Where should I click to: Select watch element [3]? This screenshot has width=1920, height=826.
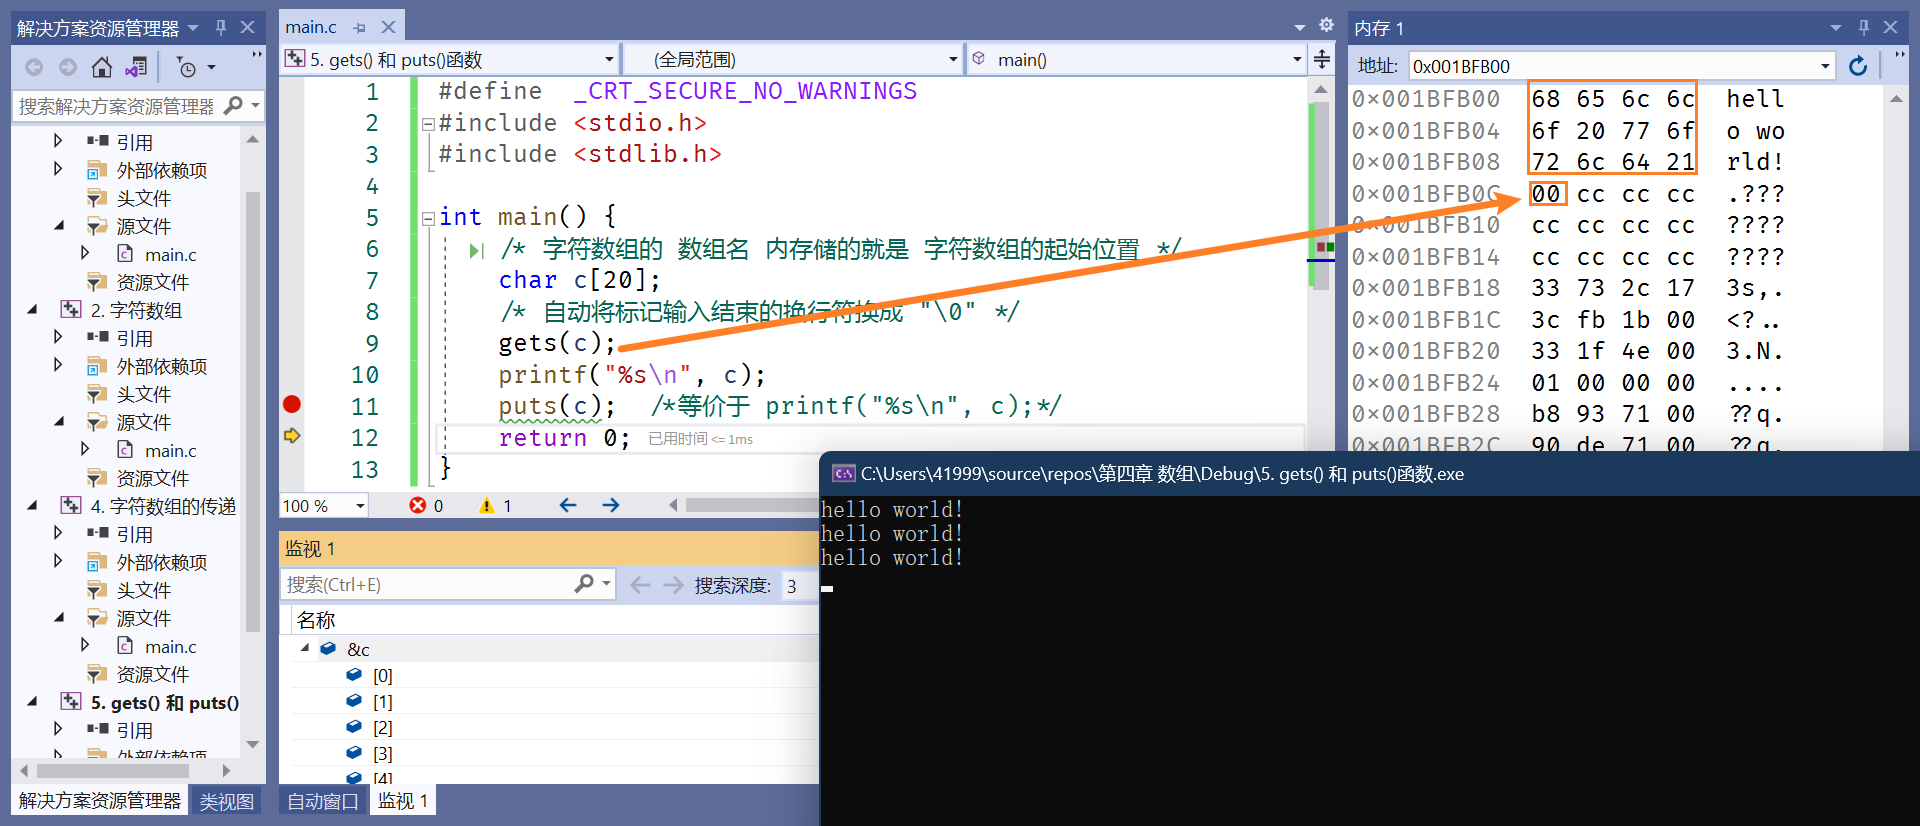(x=382, y=754)
